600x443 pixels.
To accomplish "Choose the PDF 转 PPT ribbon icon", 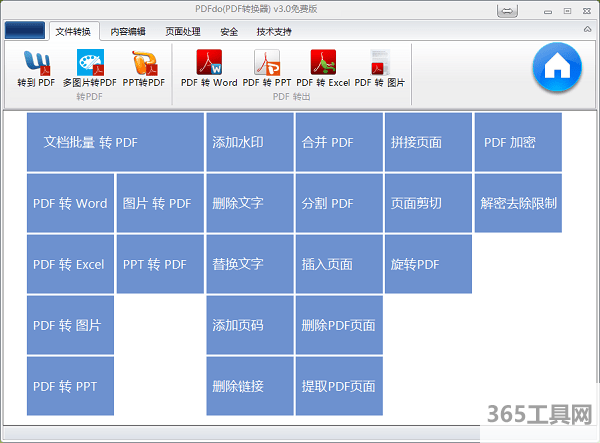I will 266,68.
